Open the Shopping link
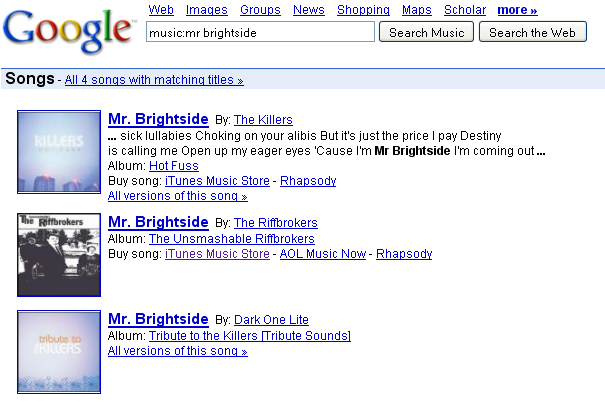 pos(363,10)
